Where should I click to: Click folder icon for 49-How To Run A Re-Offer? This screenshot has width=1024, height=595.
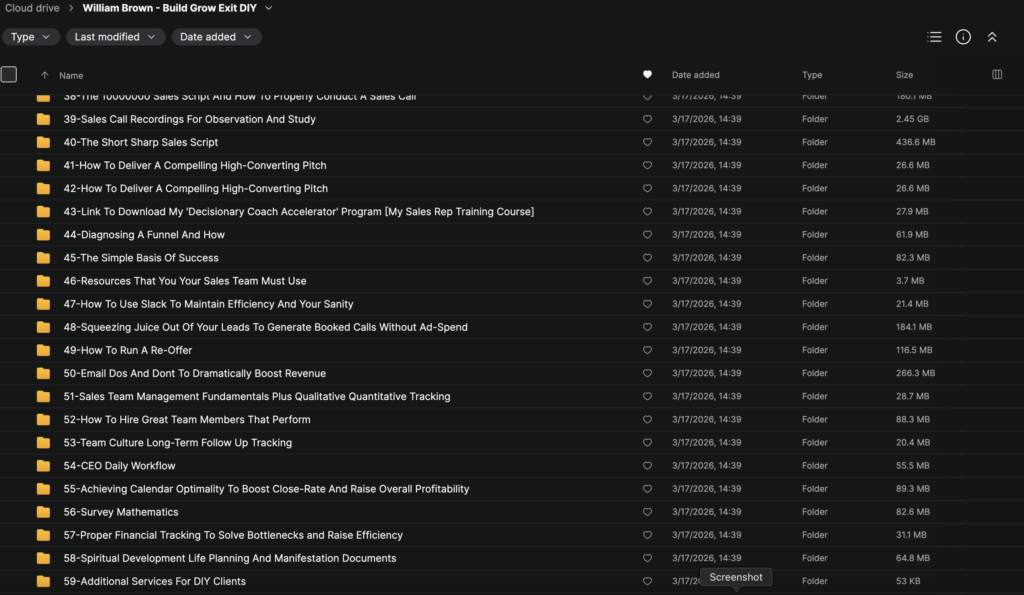pyautogui.click(x=43, y=350)
